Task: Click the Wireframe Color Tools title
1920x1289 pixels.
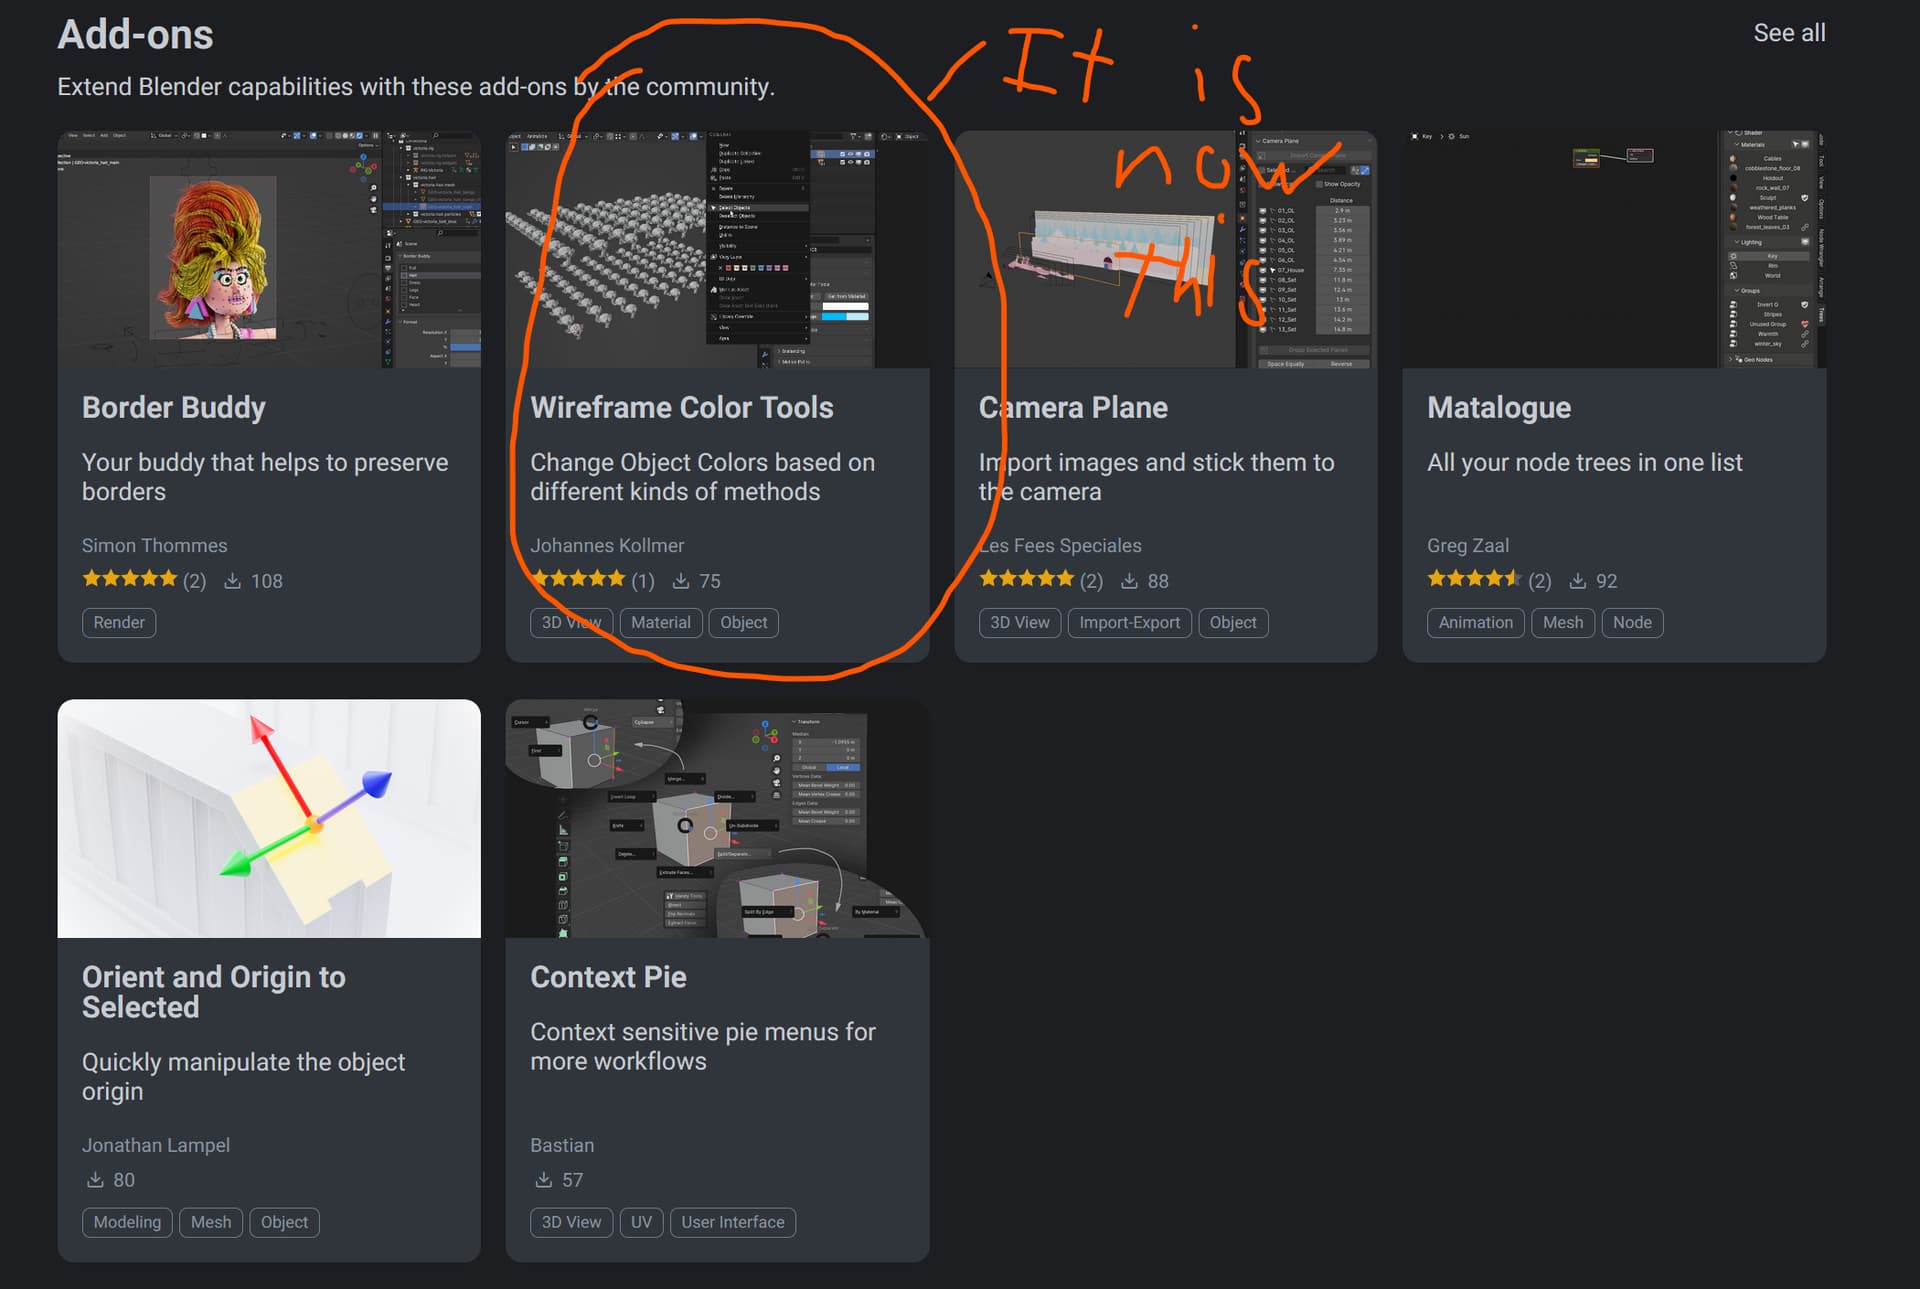Action: tap(682, 407)
